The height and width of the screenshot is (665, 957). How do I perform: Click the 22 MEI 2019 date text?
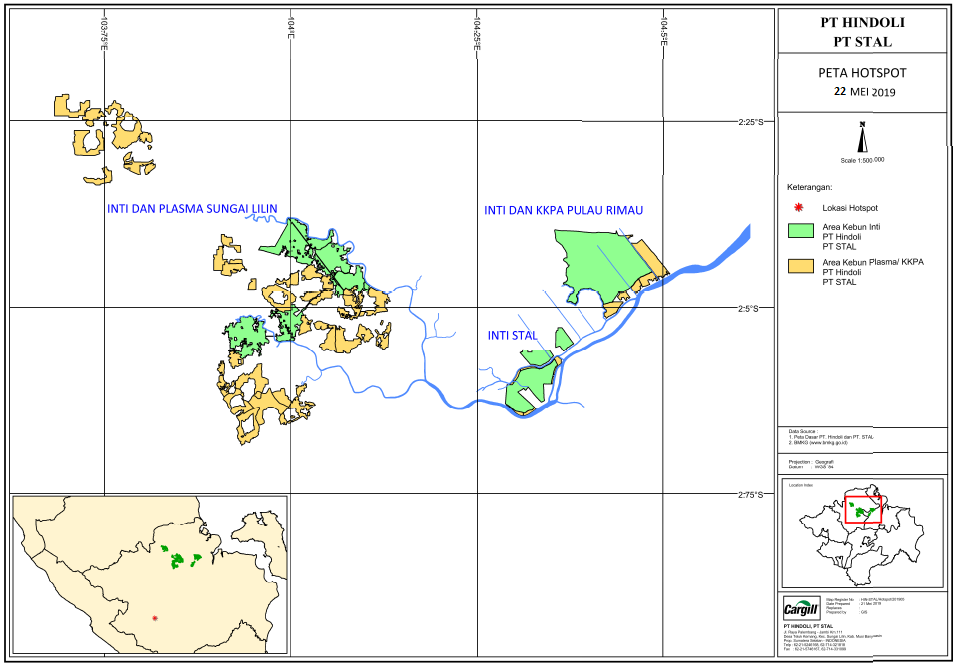[x=865, y=92]
